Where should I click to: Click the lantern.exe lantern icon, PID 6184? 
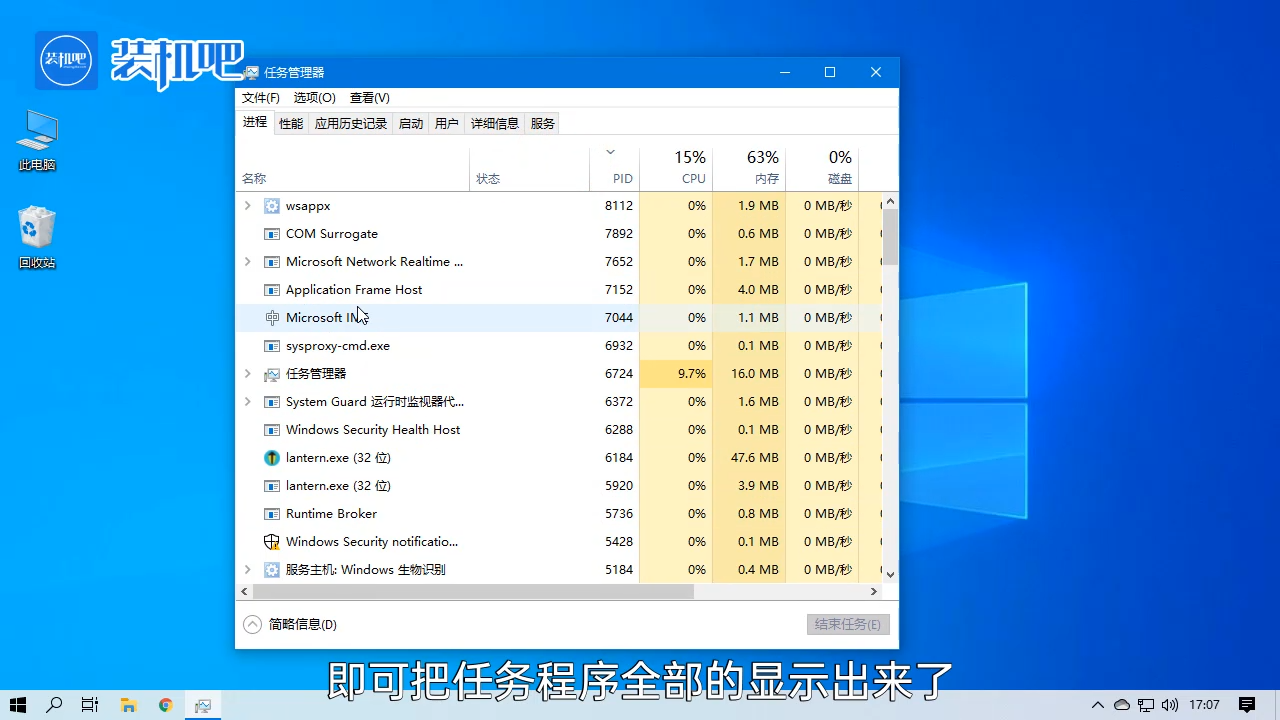click(272, 458)
